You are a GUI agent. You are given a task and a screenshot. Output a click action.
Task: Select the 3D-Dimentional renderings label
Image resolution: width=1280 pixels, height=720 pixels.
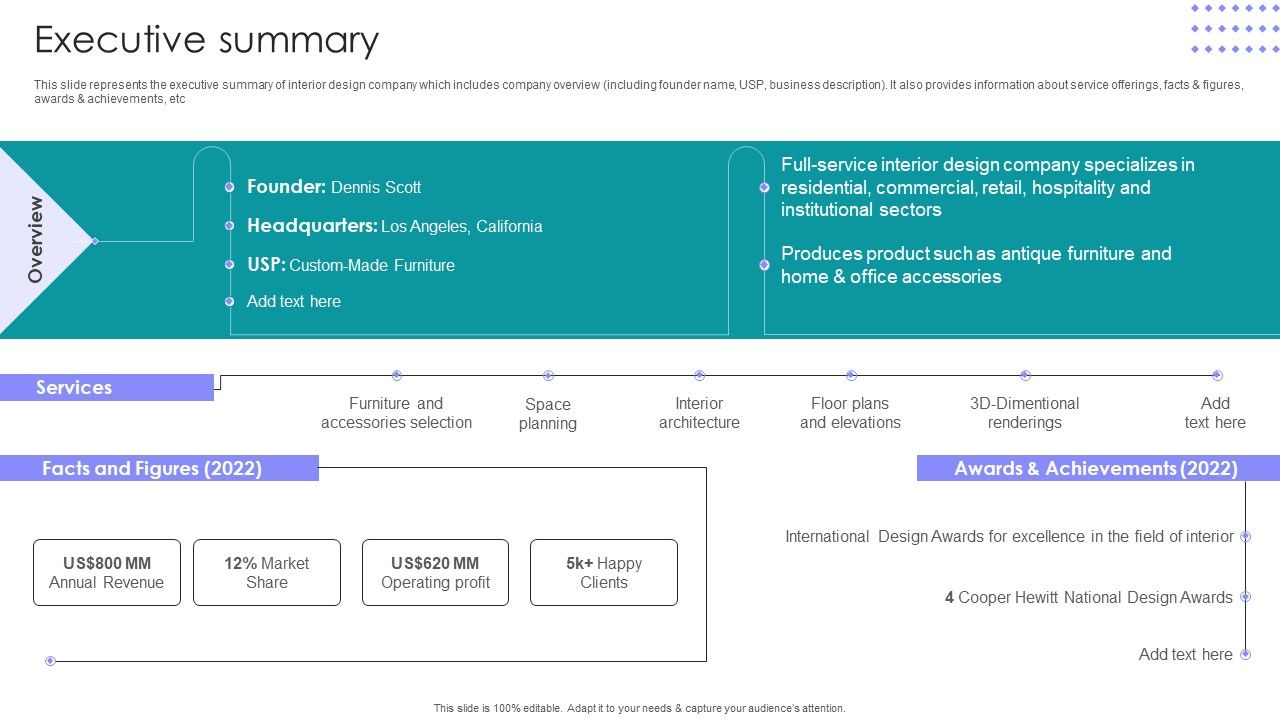pos(1025,413)
